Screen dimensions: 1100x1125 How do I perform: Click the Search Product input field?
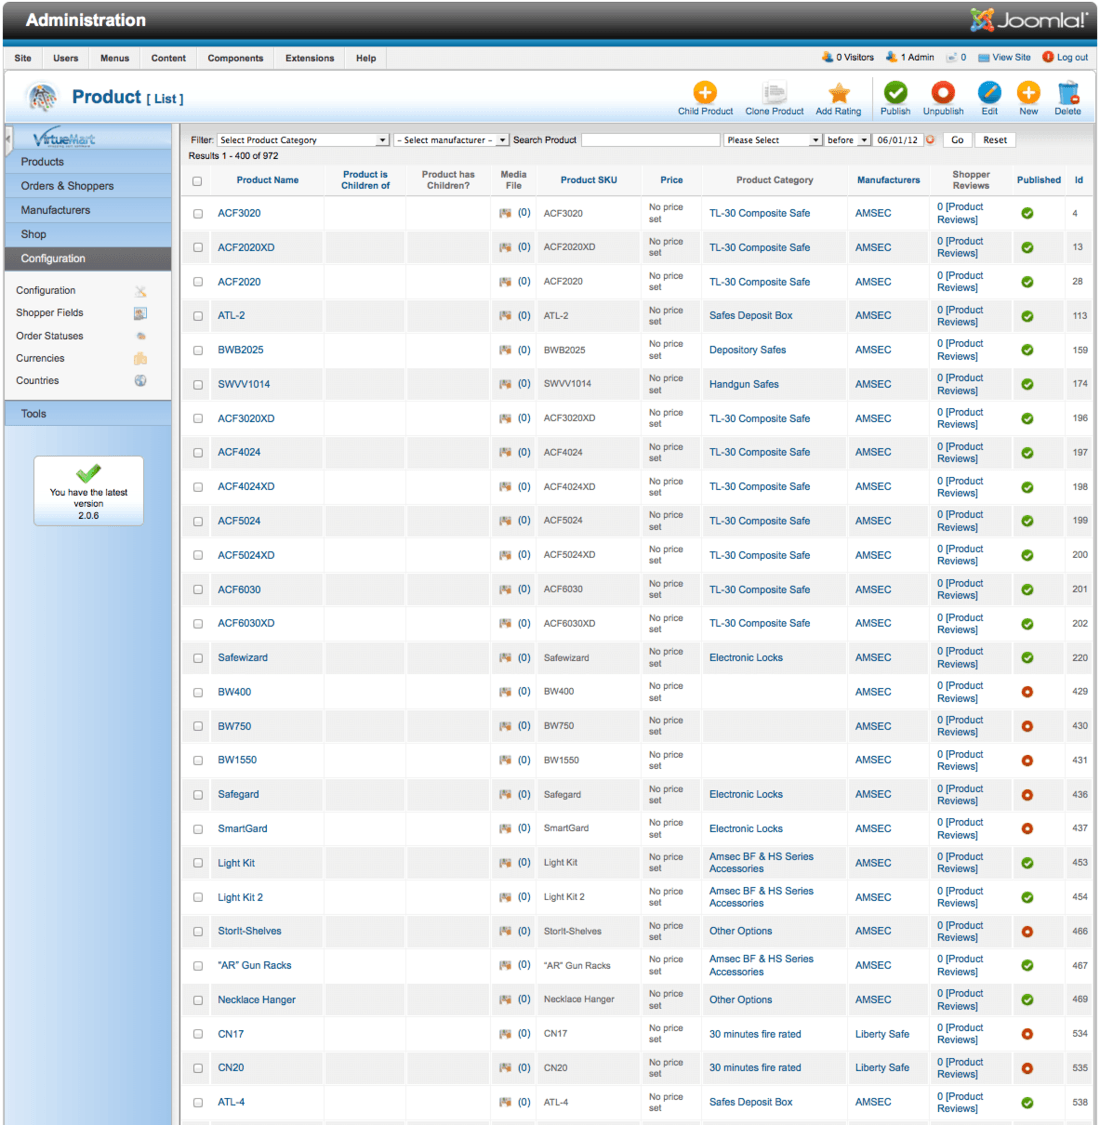click(x=650, y=140)
